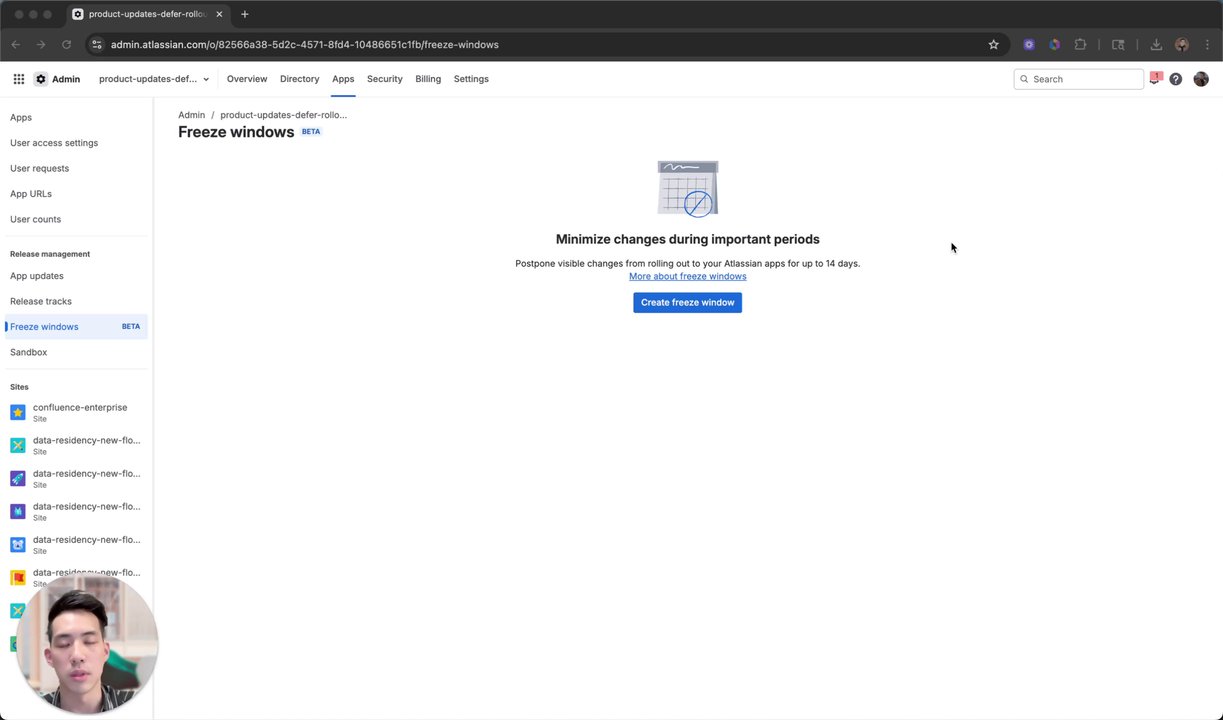Click the first purple extension icon in toolbar
1223x720 pixels.
1029,44
